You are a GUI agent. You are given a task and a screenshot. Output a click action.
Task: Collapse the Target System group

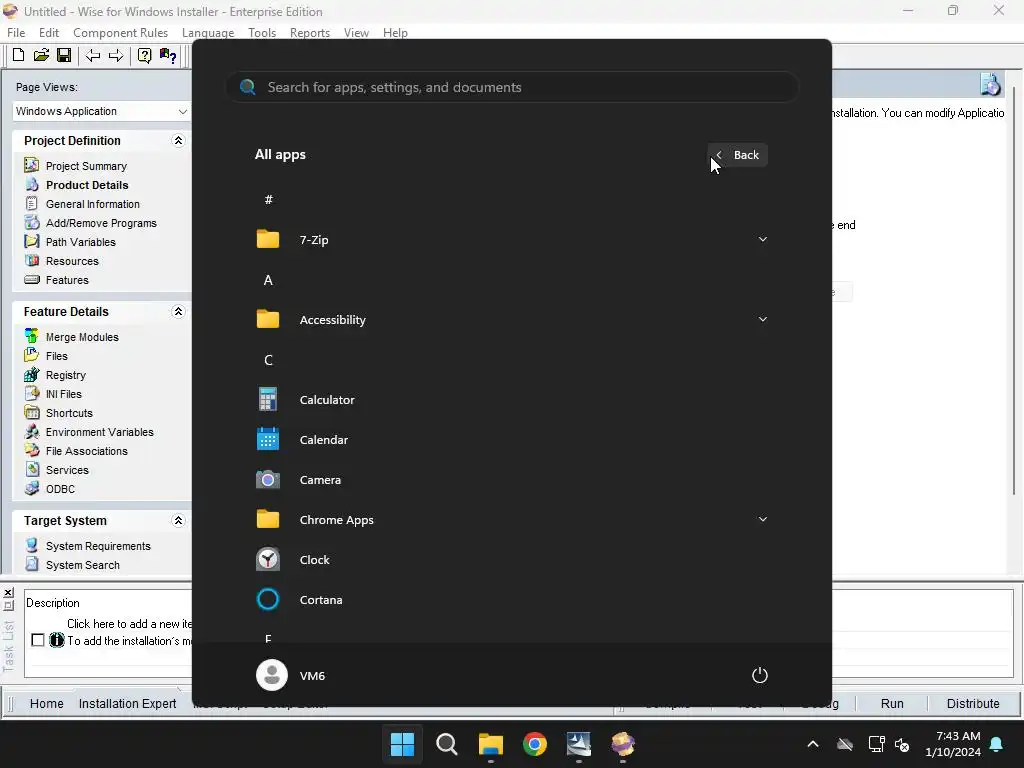(178, 520)
